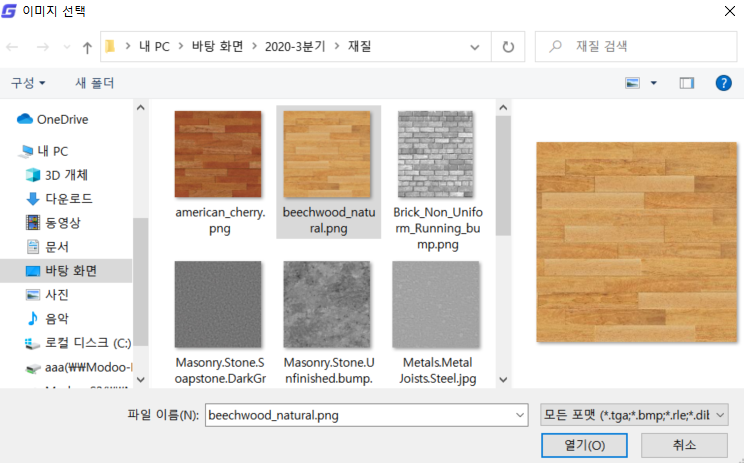Click the application logo in title bar
Image resolution: width=744 pixels, height=463 pixels.
click(9, 10)
